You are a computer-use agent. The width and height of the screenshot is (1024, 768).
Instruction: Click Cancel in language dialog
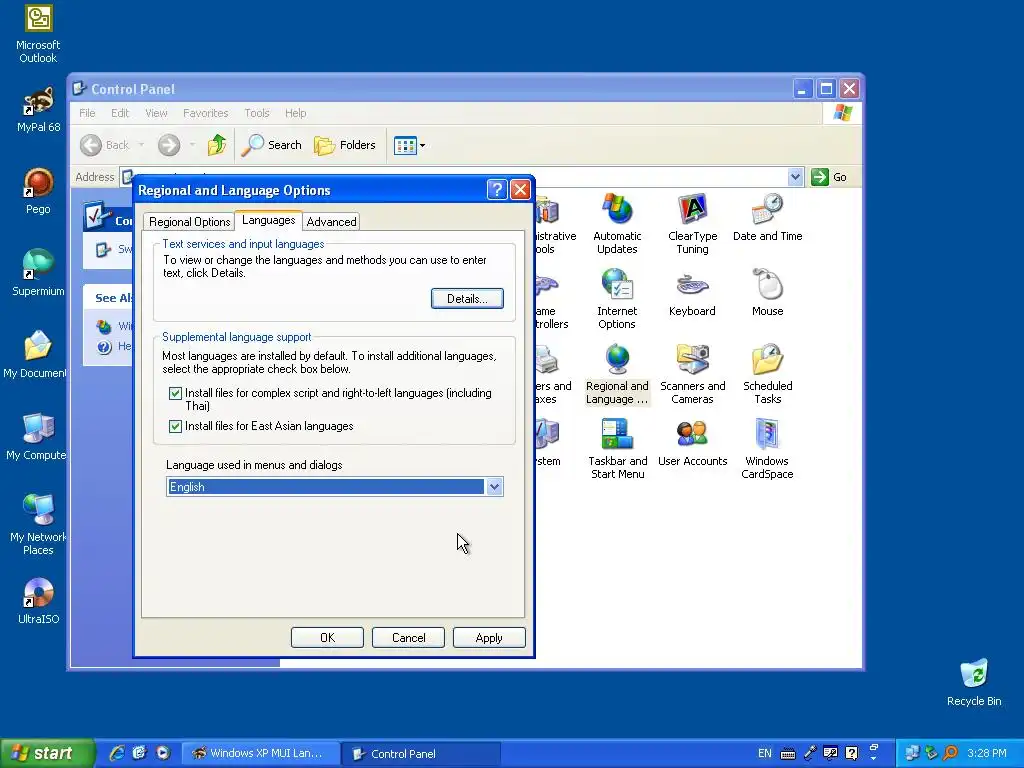click(x=408, y=637)
